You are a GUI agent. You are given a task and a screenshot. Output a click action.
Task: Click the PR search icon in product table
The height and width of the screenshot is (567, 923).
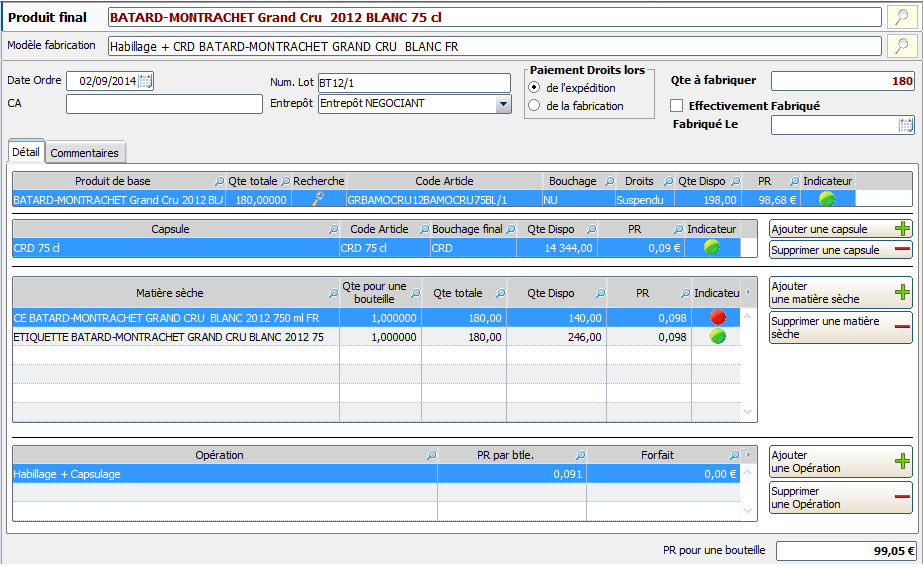pos(795,181)
